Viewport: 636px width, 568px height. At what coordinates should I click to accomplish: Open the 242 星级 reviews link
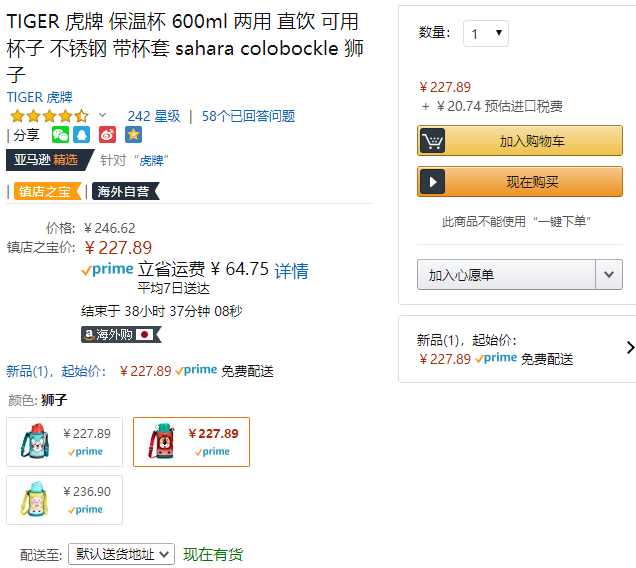tap(154, 116)
